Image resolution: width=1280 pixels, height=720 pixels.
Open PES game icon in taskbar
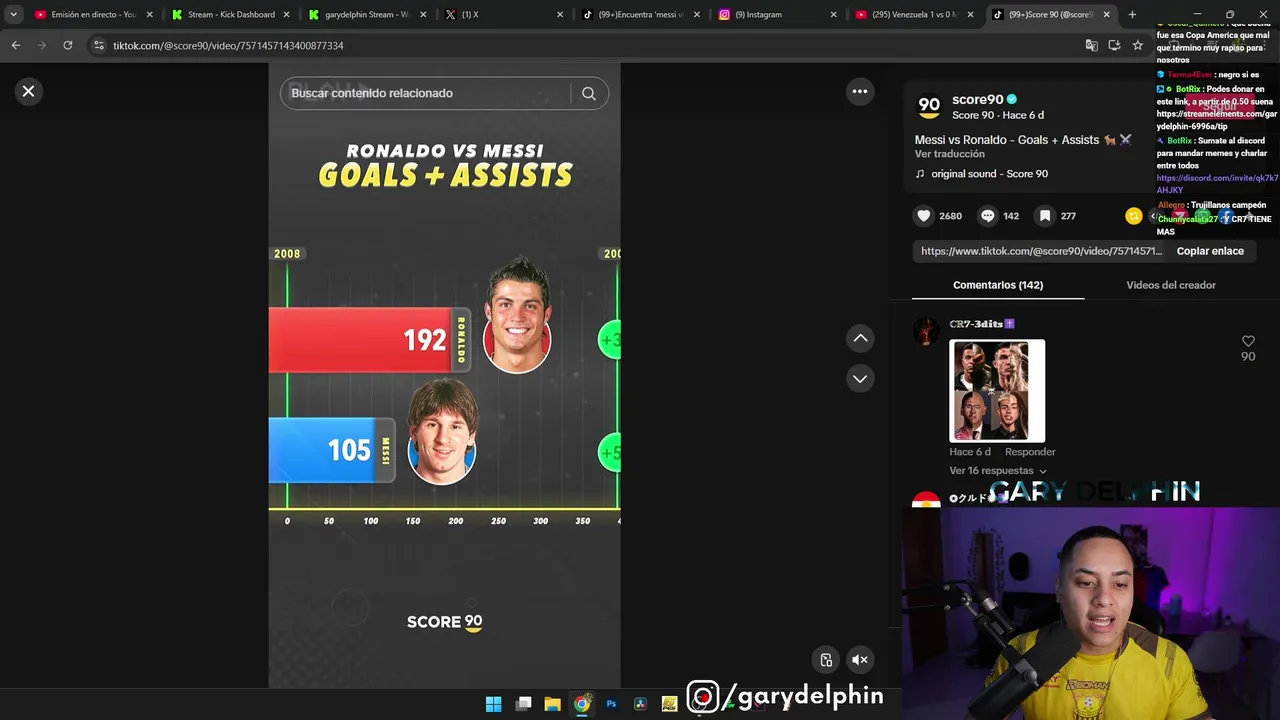(x=669, y=704)
